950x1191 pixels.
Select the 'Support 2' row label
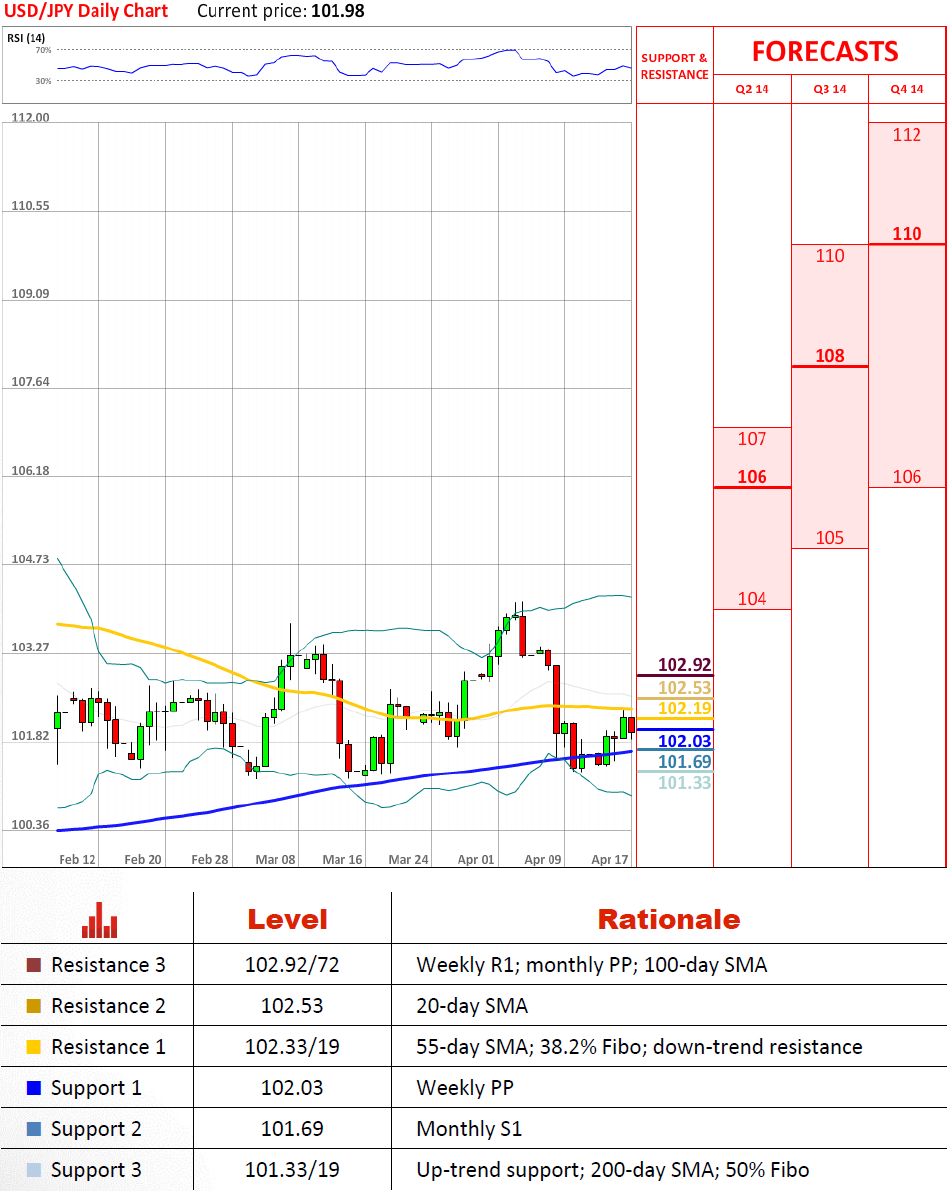[x=96, y=1129]
